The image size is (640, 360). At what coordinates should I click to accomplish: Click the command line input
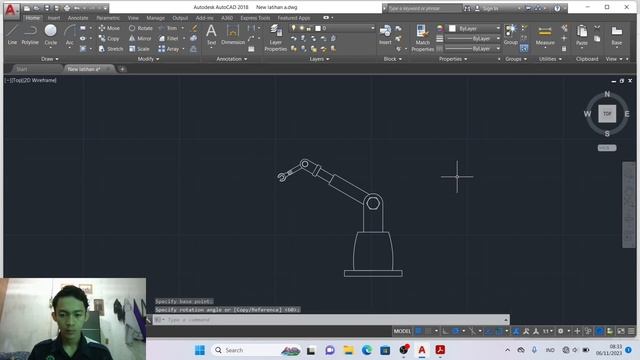click(331, 320)
